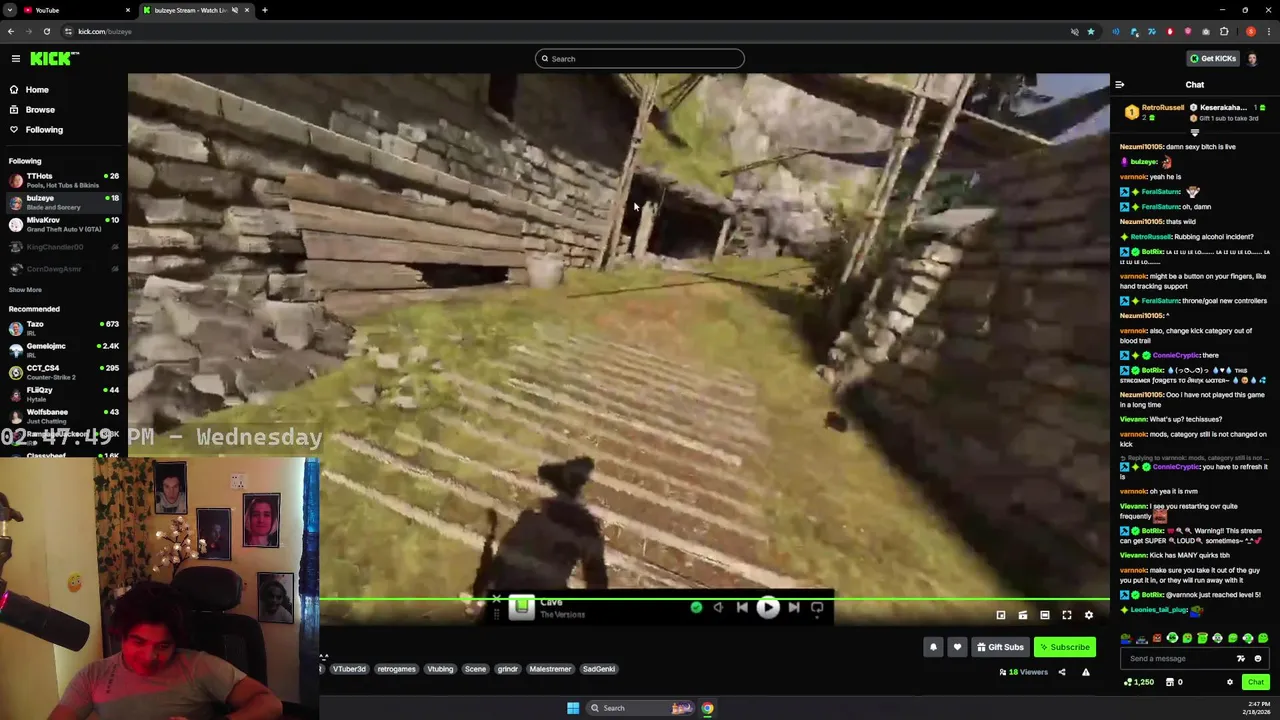Open chat settings gear icon
Screen dimensions: 1280x720
(1230, 682)
